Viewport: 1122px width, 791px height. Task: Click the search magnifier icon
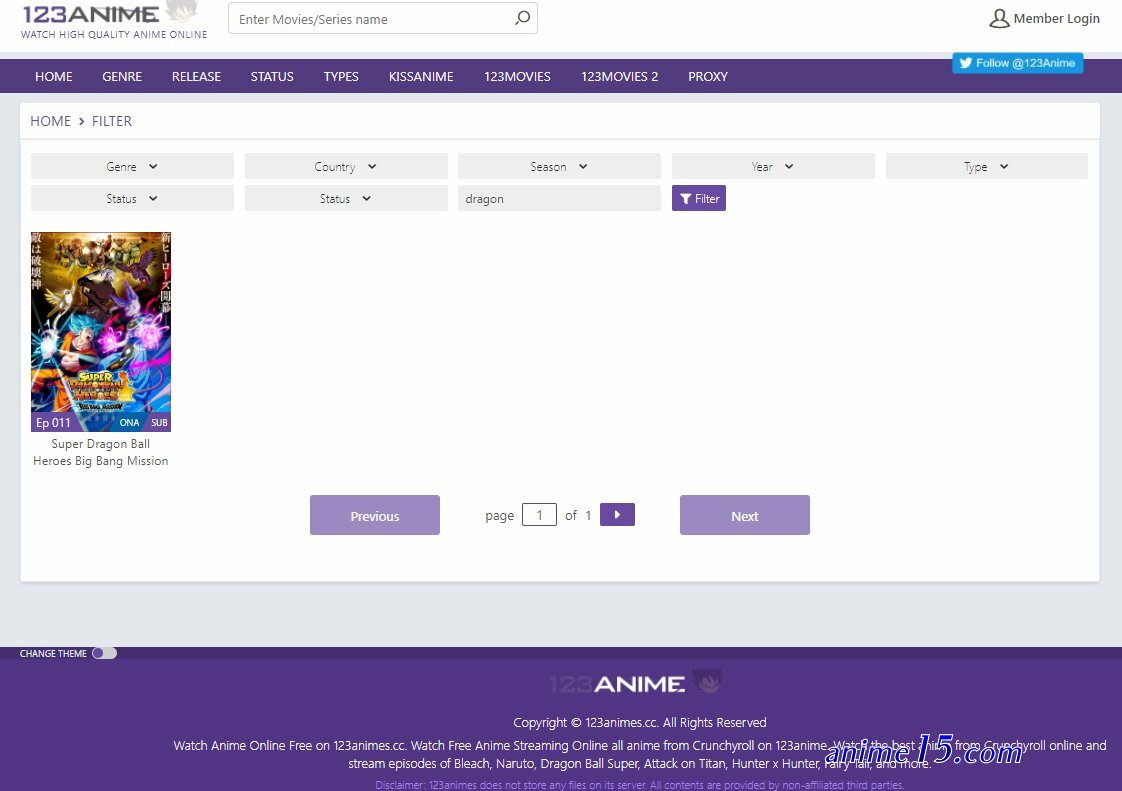pyautogui.click(x=522, y=18)
